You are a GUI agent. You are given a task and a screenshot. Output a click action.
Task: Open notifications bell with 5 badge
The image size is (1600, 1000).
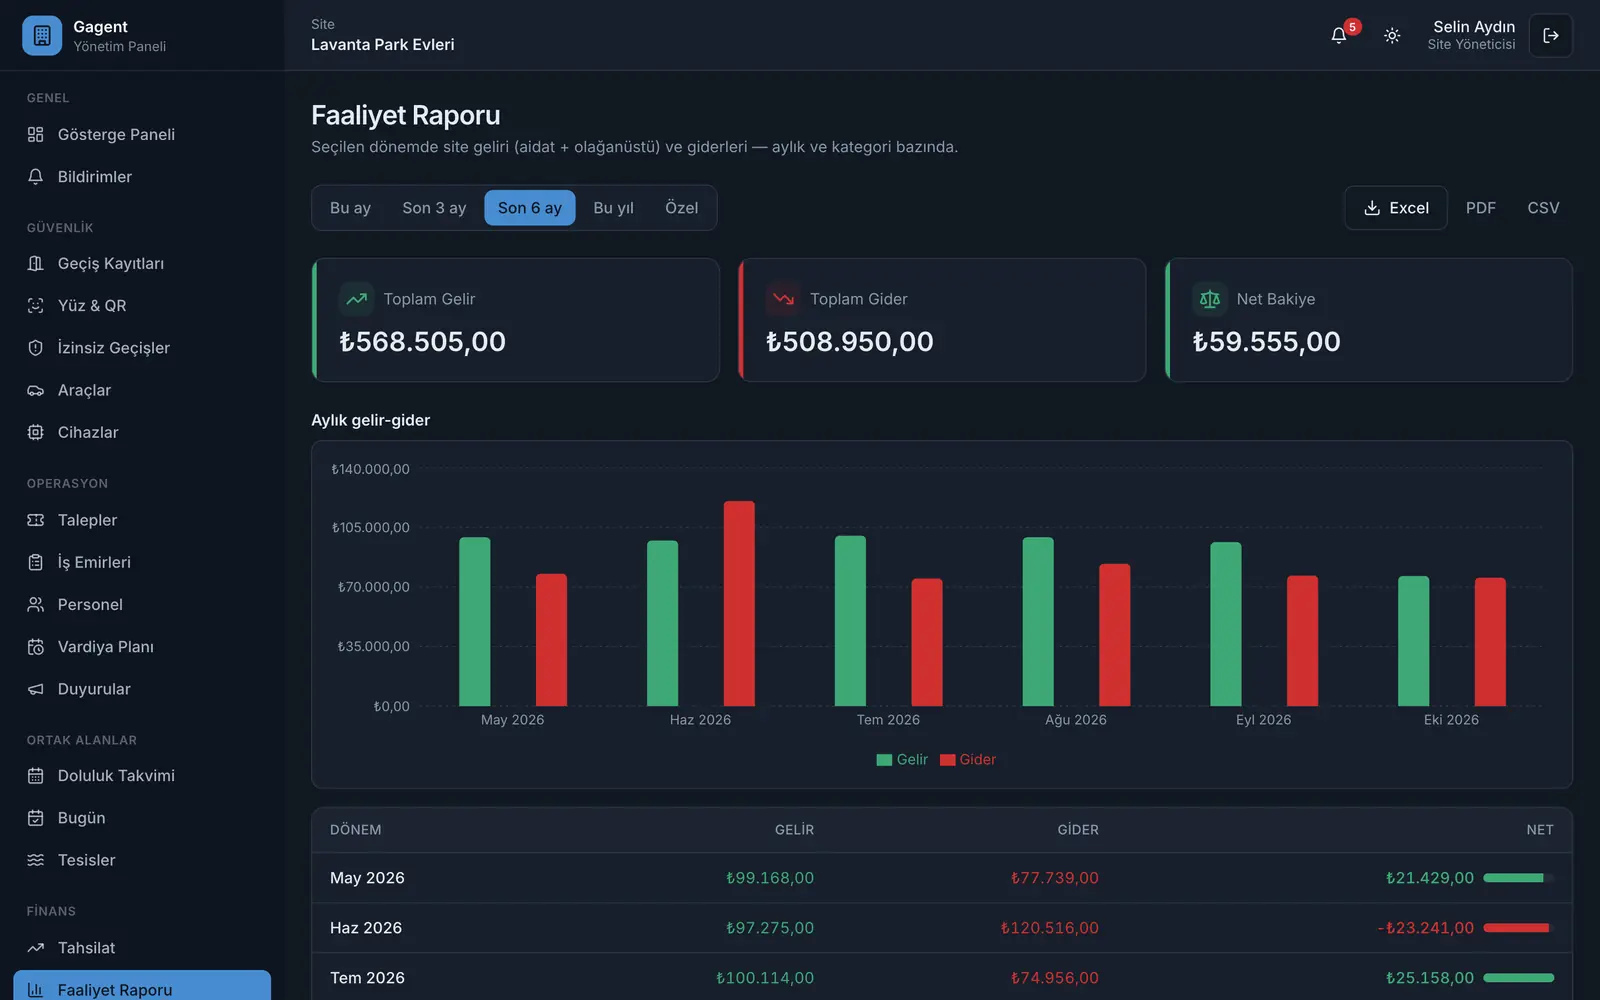1339,36
